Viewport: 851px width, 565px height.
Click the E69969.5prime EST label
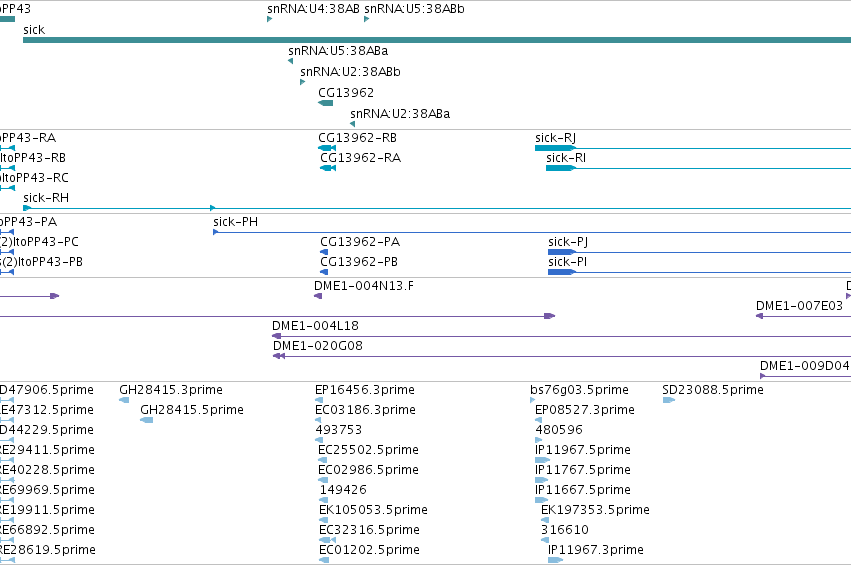[47, 490]
